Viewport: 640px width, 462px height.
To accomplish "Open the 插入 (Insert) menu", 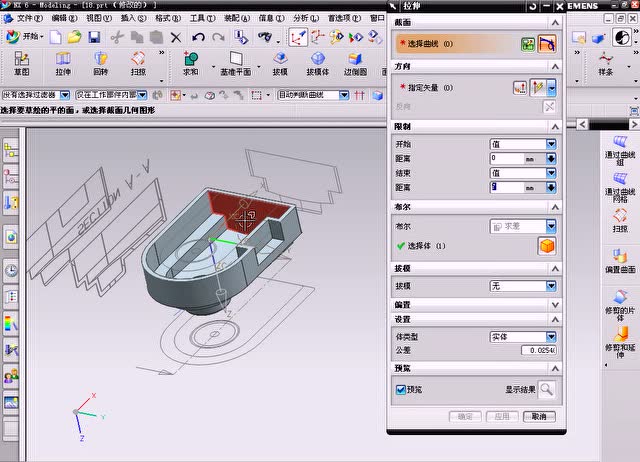I will pos(132,18).
